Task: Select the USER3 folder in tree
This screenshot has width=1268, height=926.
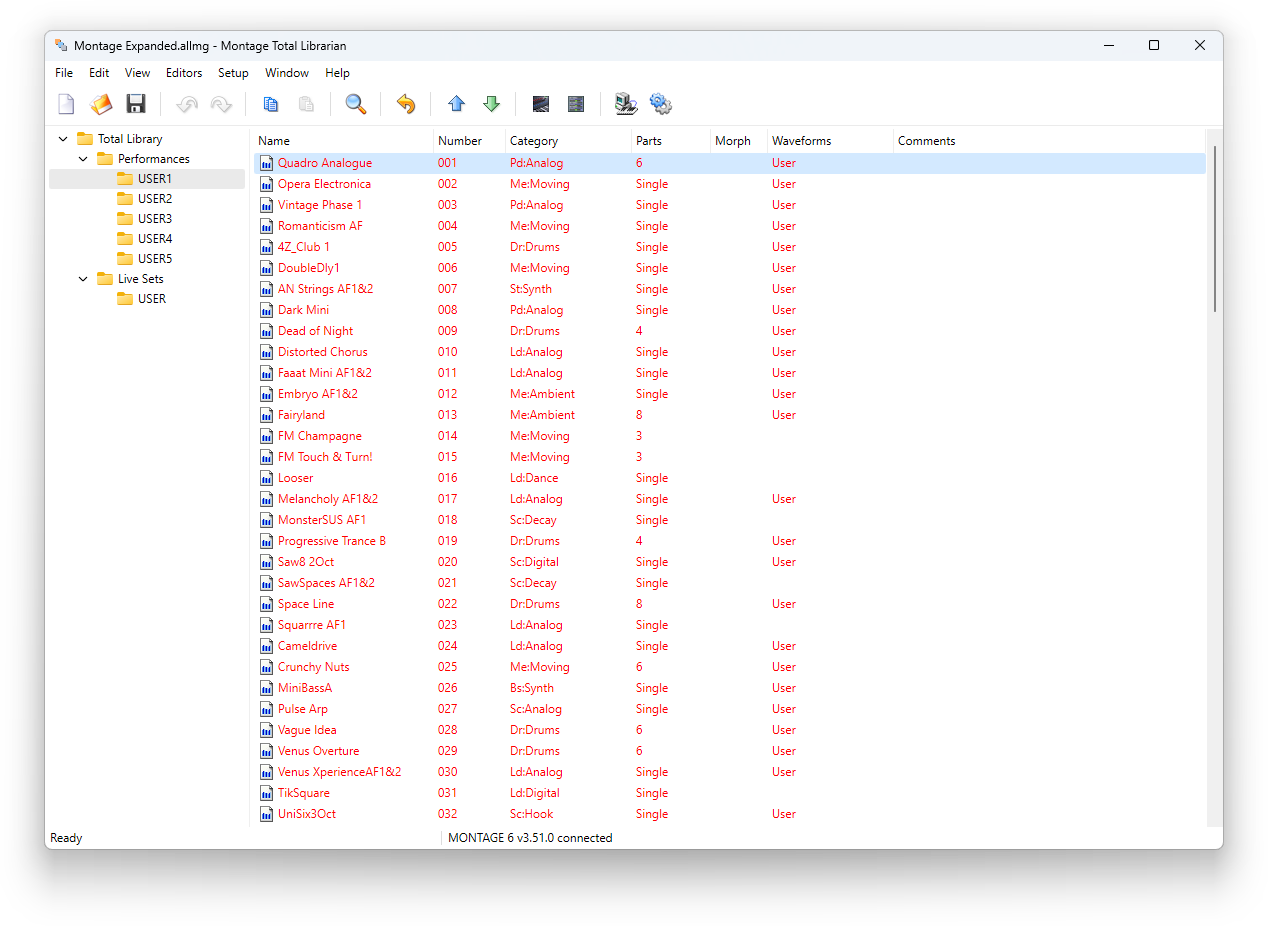Action: pos(154,219)
